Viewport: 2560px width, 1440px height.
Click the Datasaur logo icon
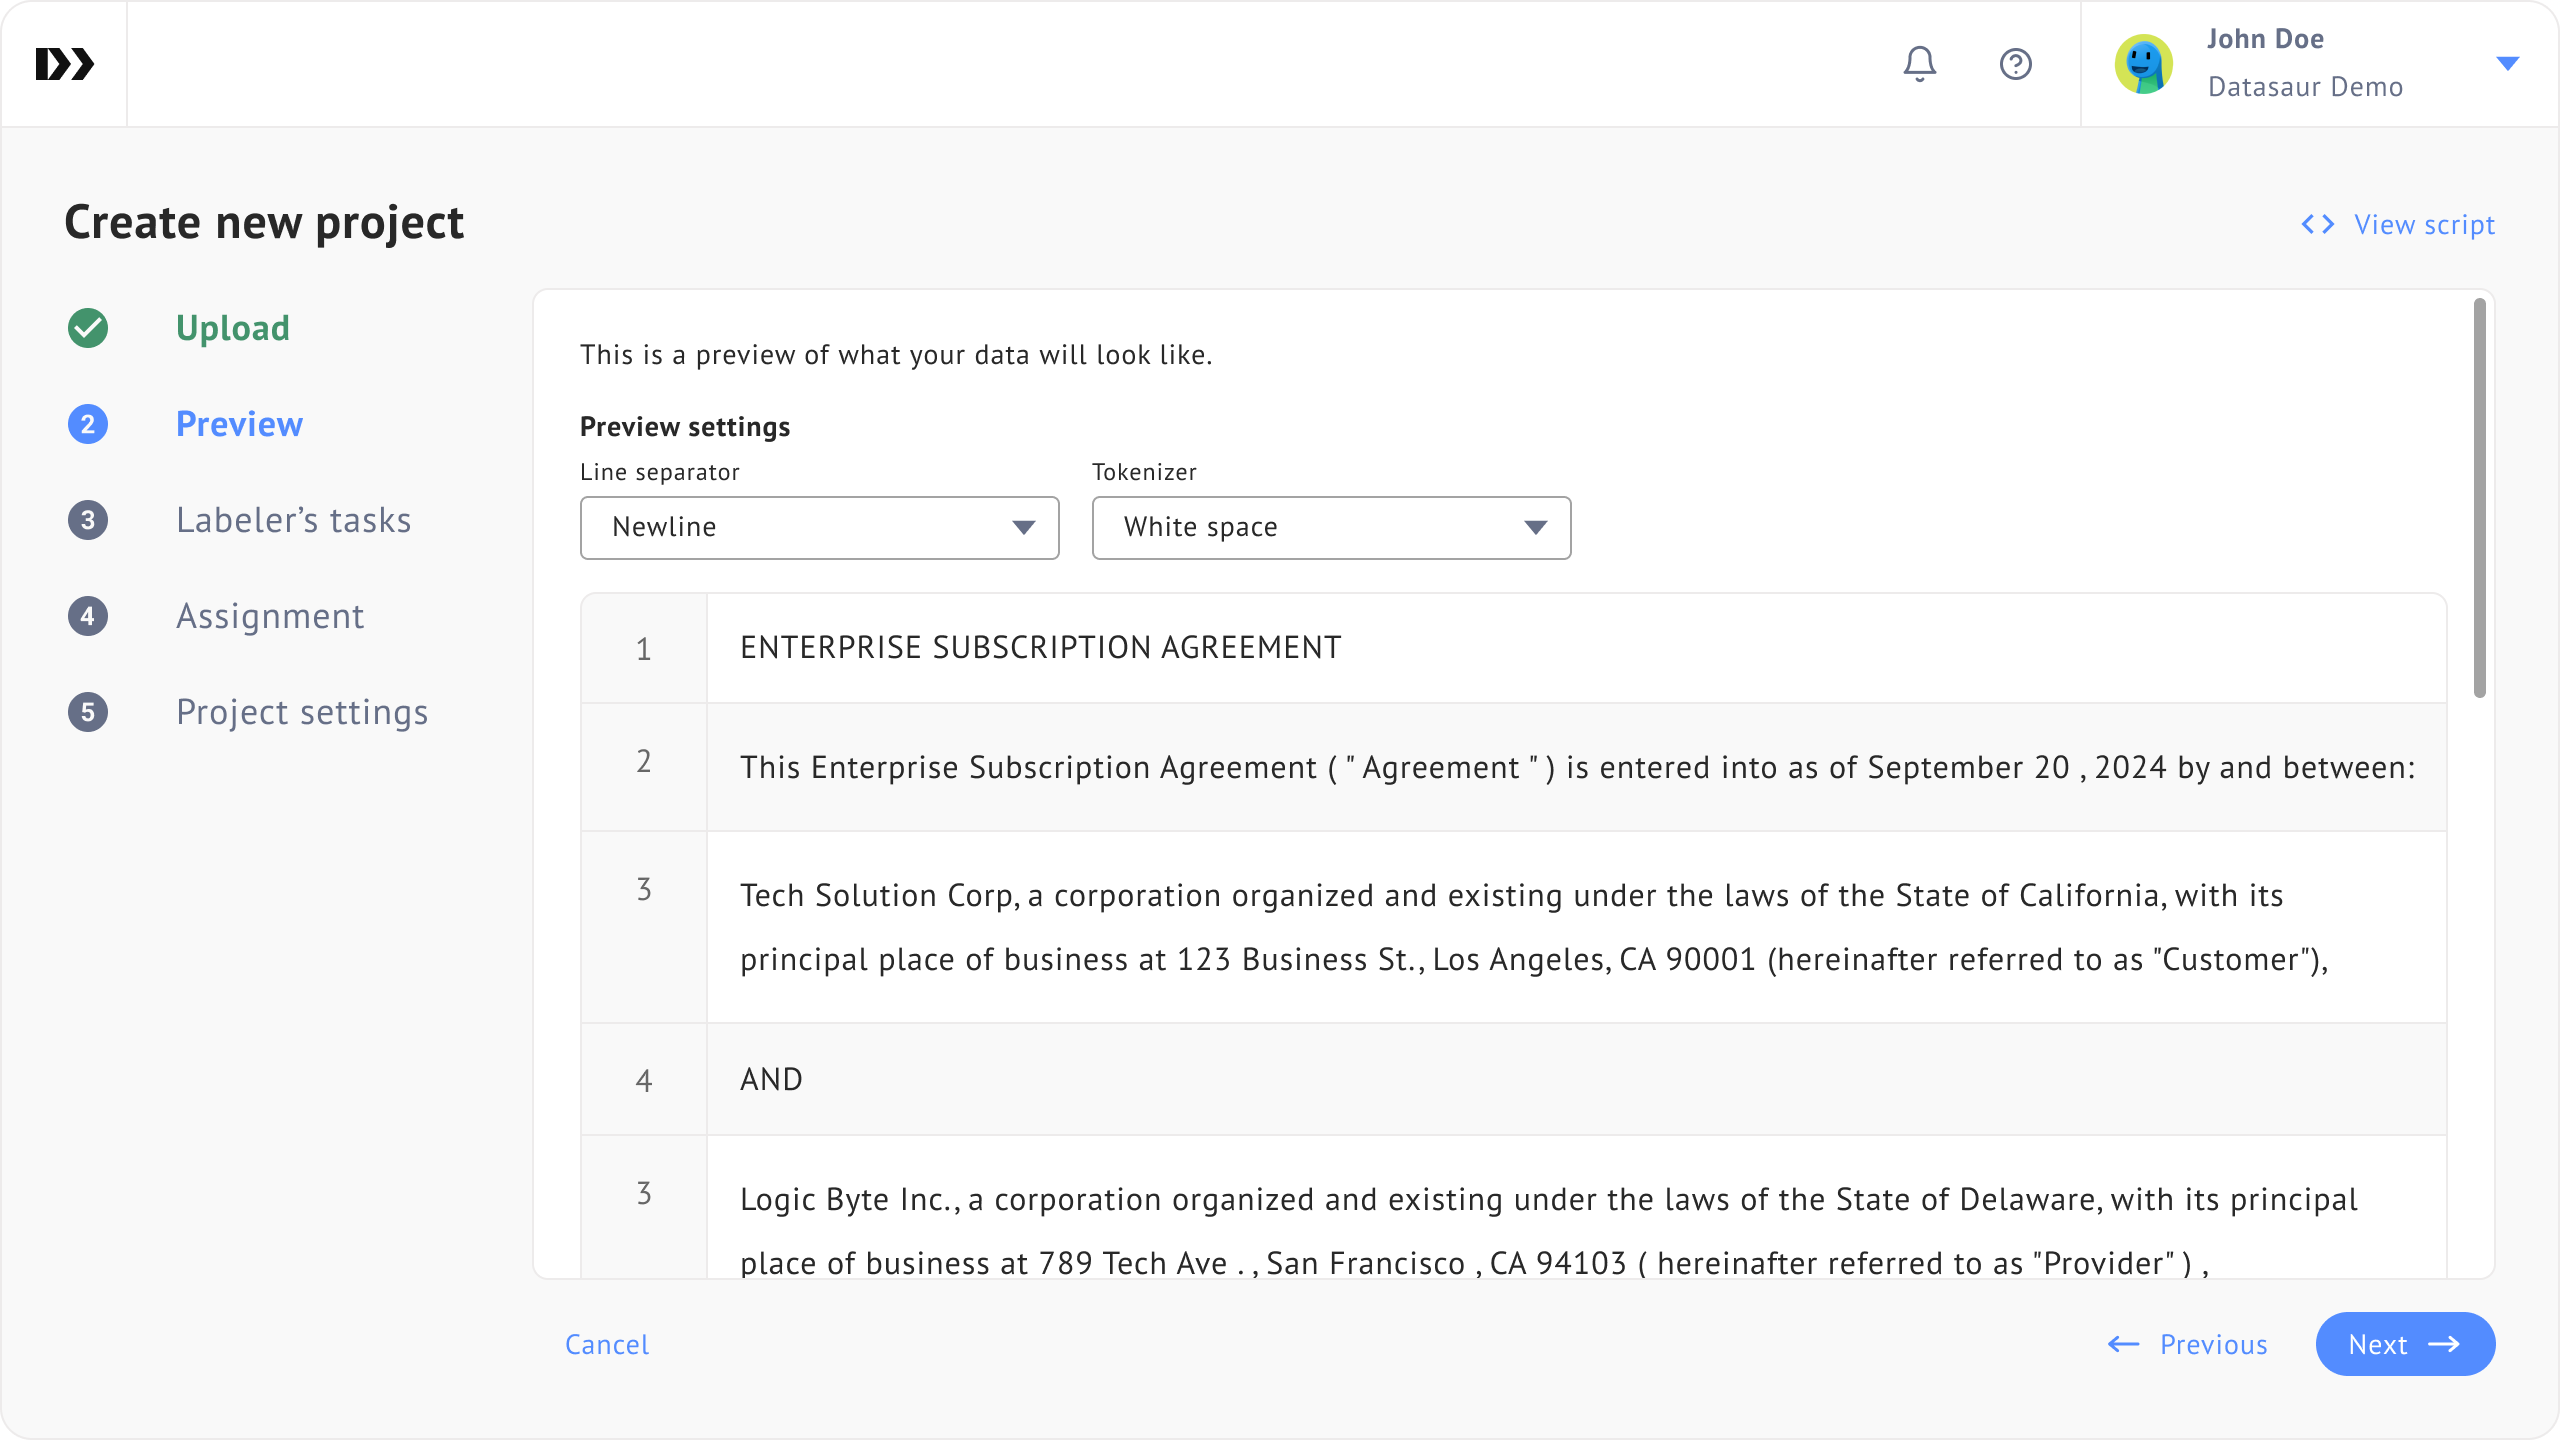[x=65, y=64]
